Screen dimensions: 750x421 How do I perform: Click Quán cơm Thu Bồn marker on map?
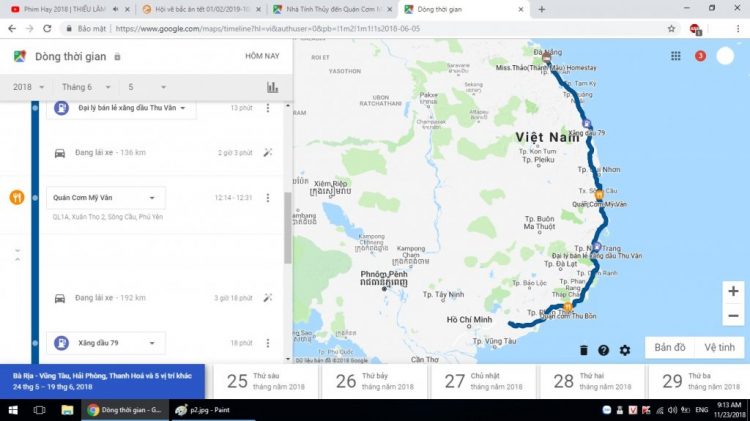[567, 307]
